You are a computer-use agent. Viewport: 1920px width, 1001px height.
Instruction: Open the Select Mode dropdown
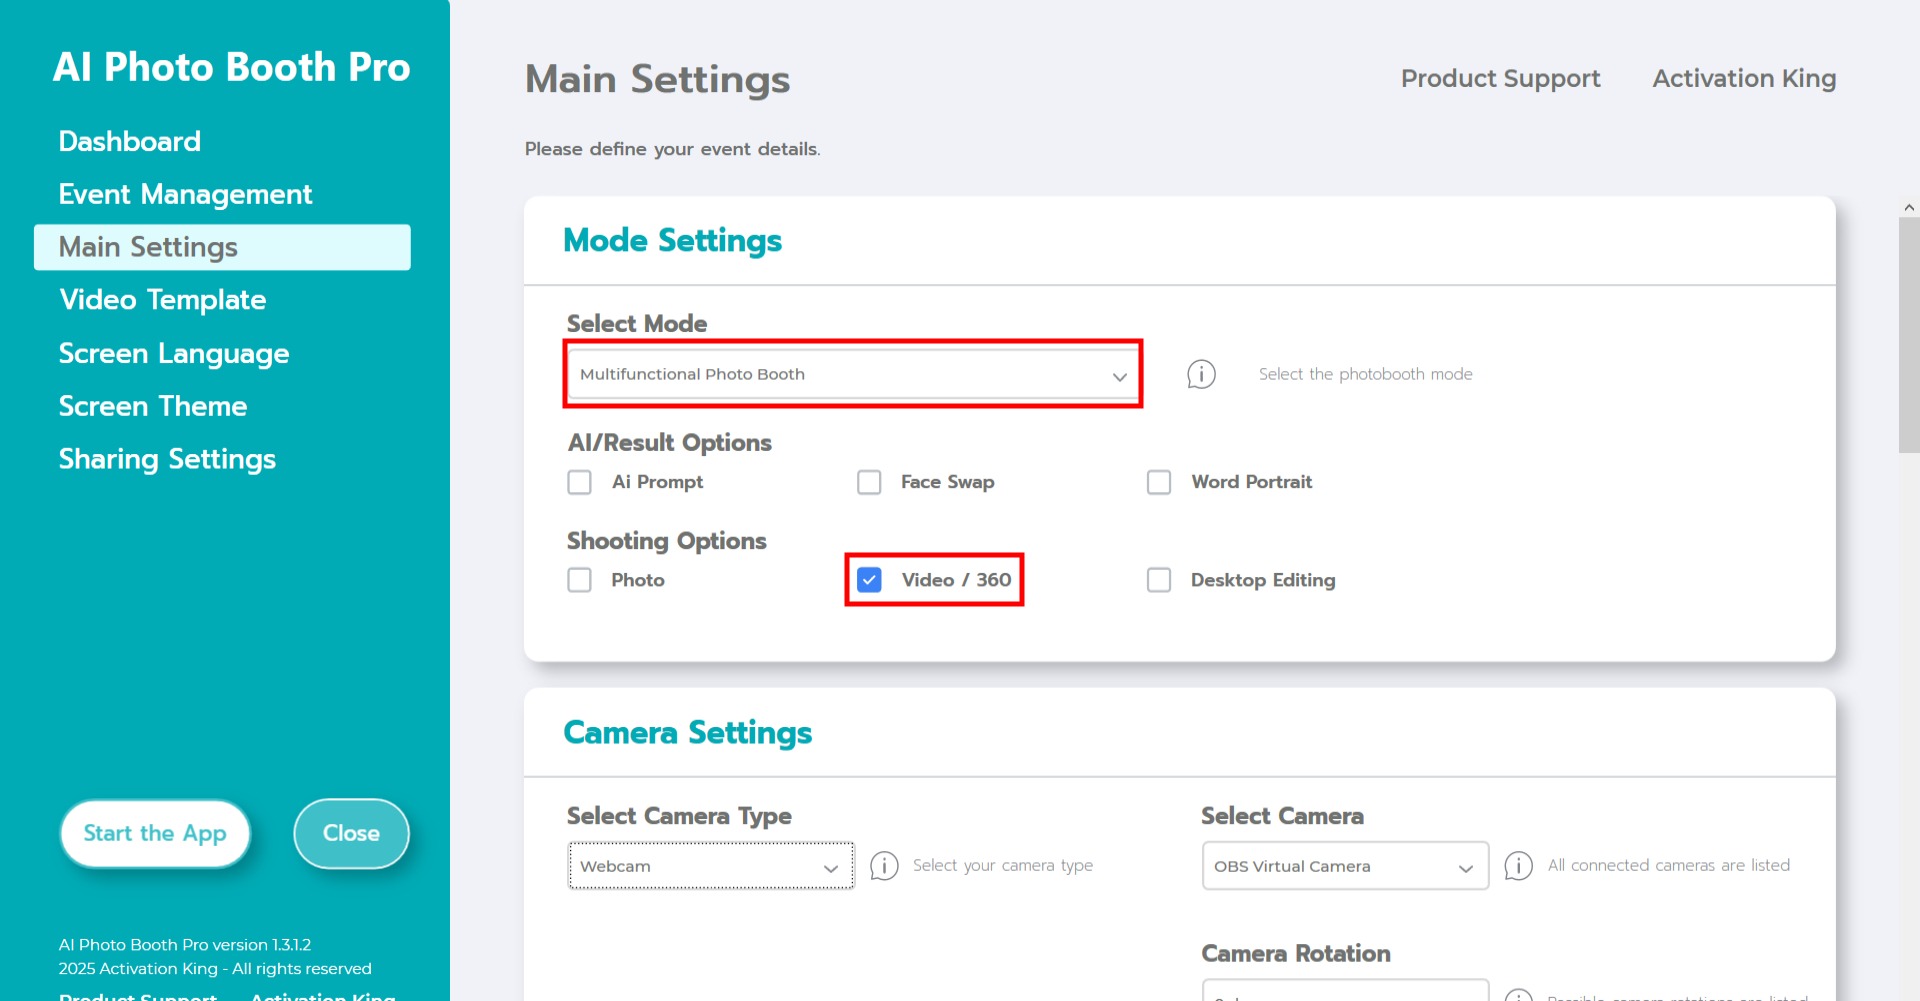point(852,374)
